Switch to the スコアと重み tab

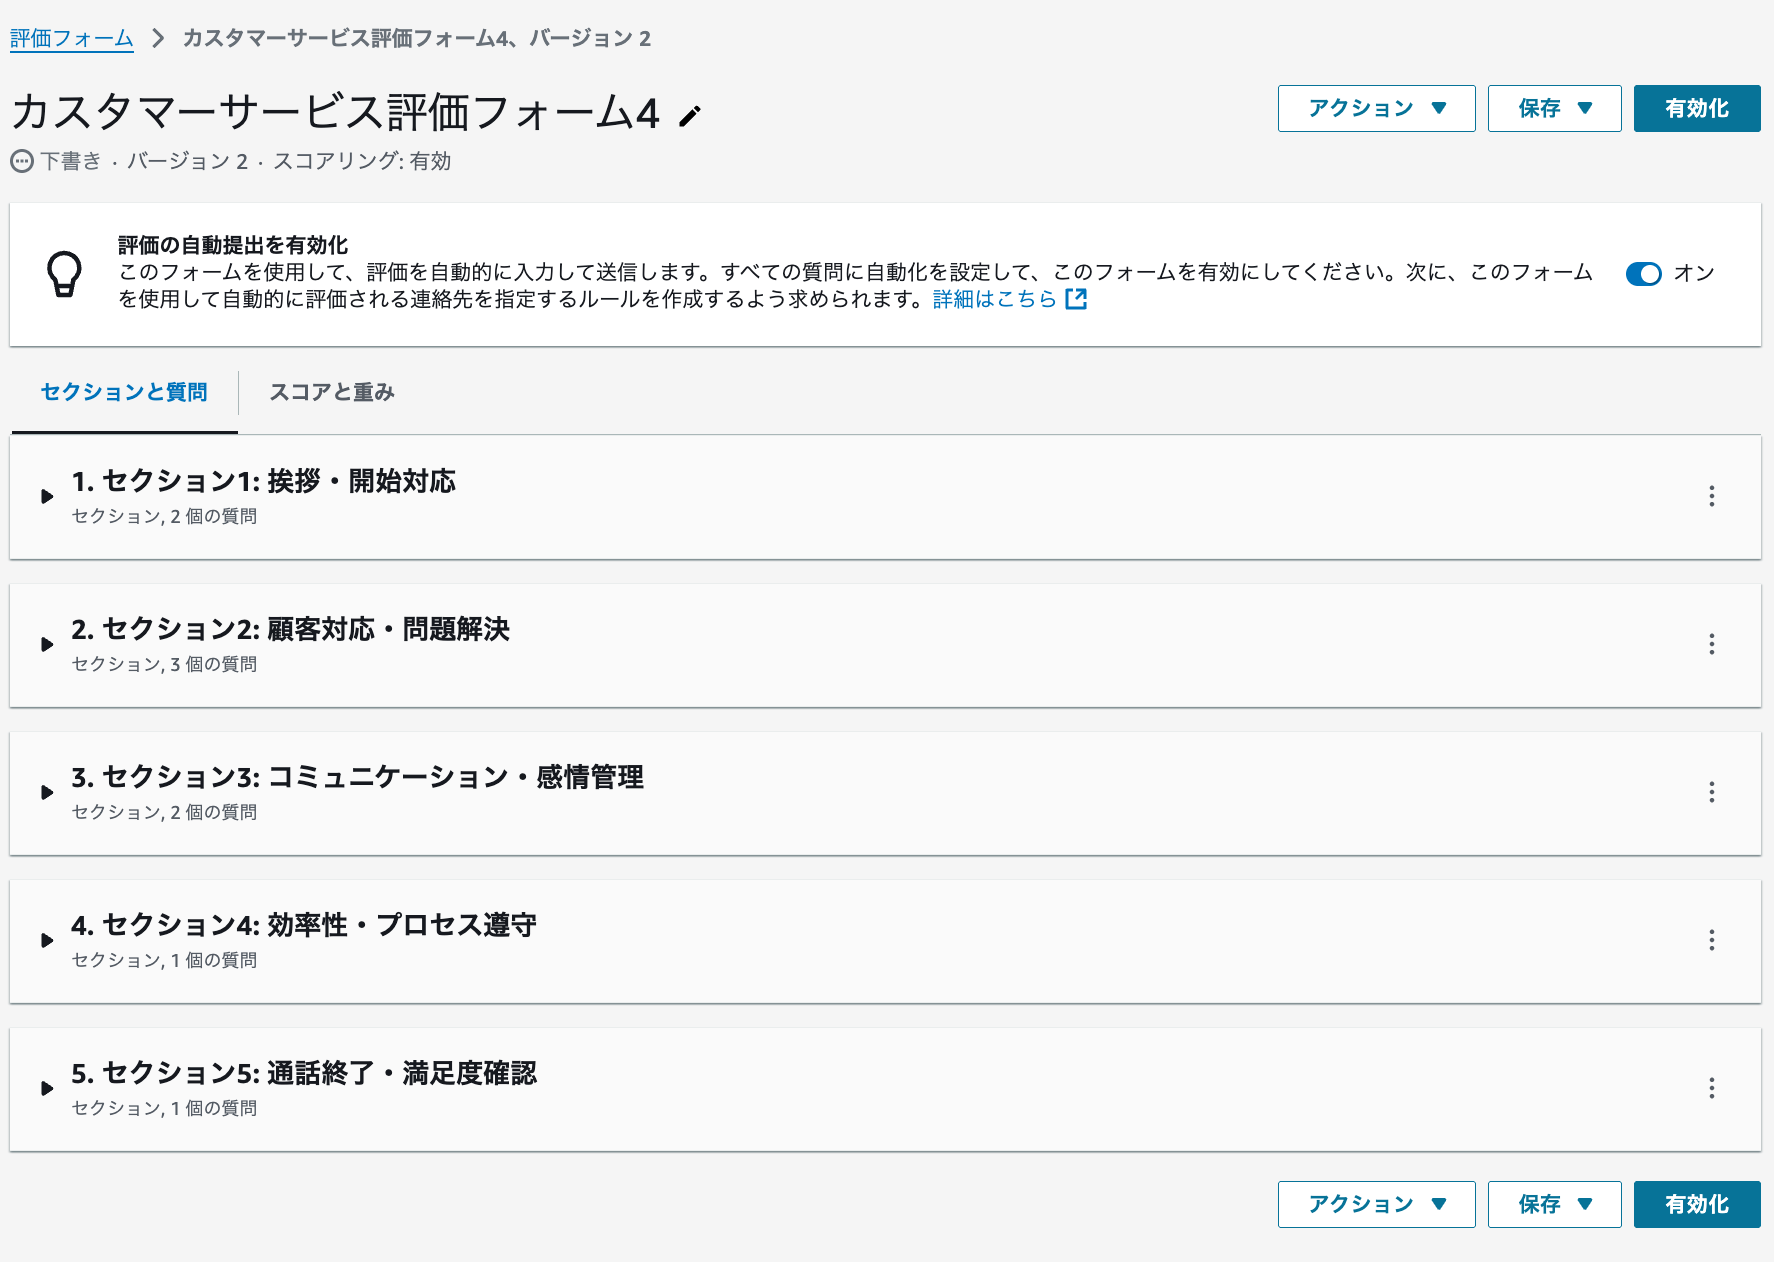332,392
